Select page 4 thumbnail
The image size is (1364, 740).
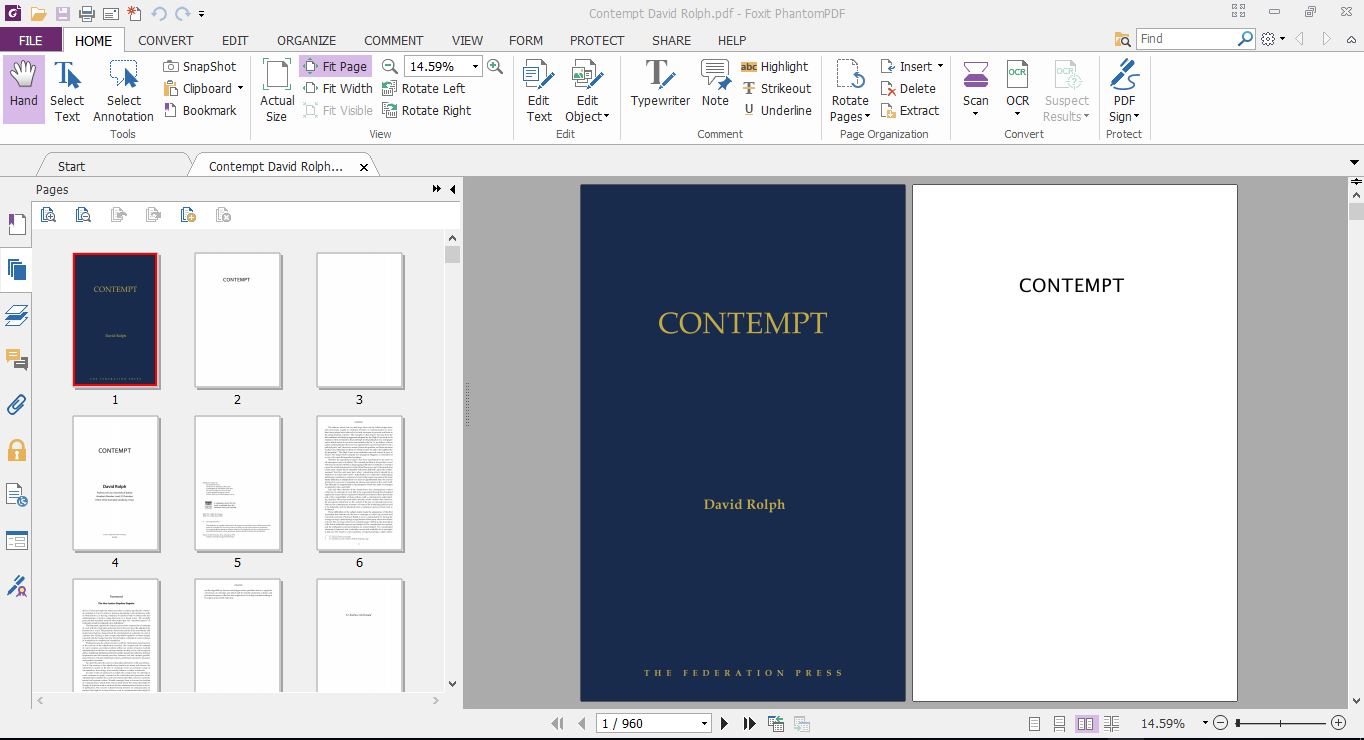[116, 484]
